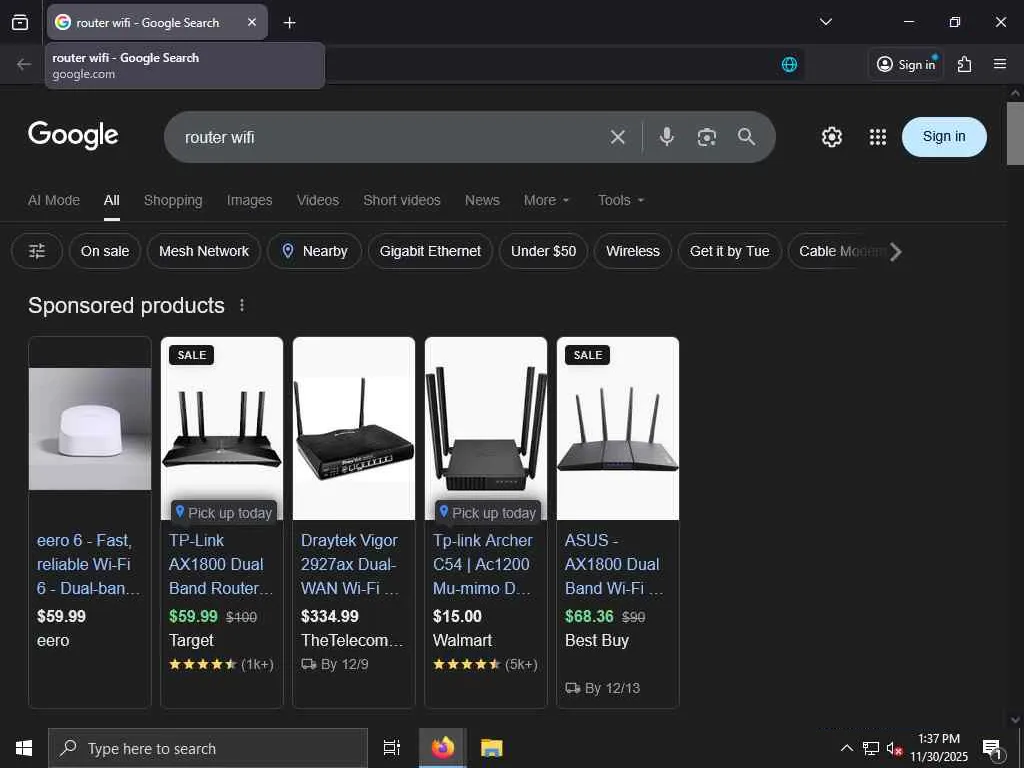Switch to Videos tab
The height and width of the screenshot is (768, 1024).
click(317, 200)
